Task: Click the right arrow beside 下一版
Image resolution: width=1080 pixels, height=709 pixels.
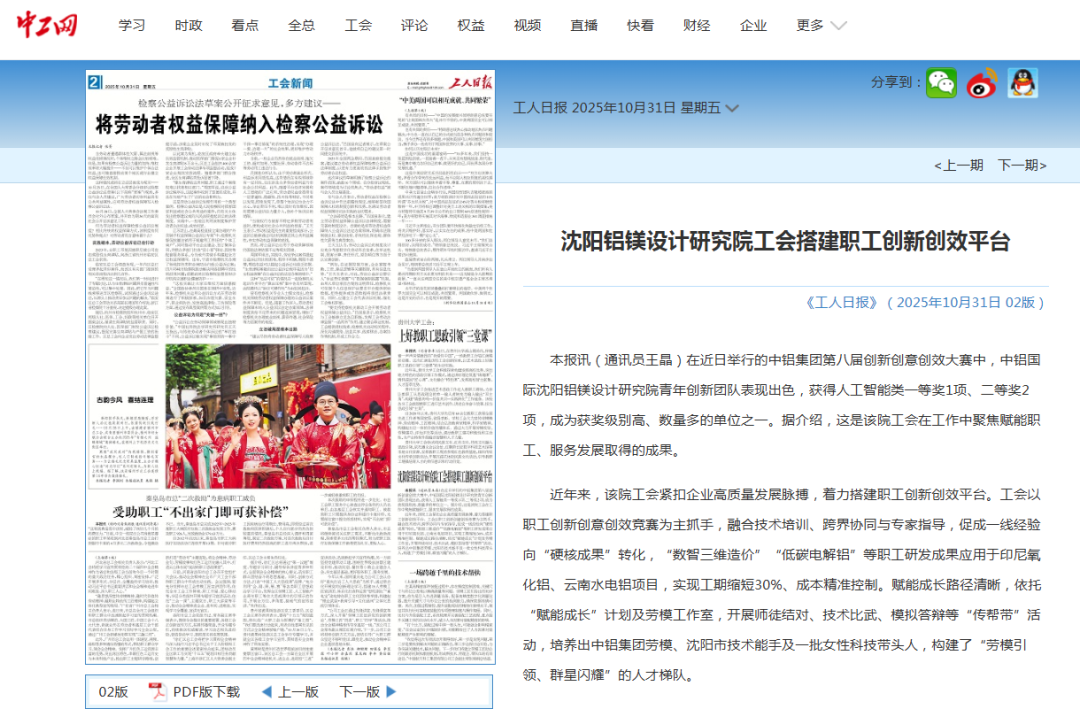Action: (392, 692)
